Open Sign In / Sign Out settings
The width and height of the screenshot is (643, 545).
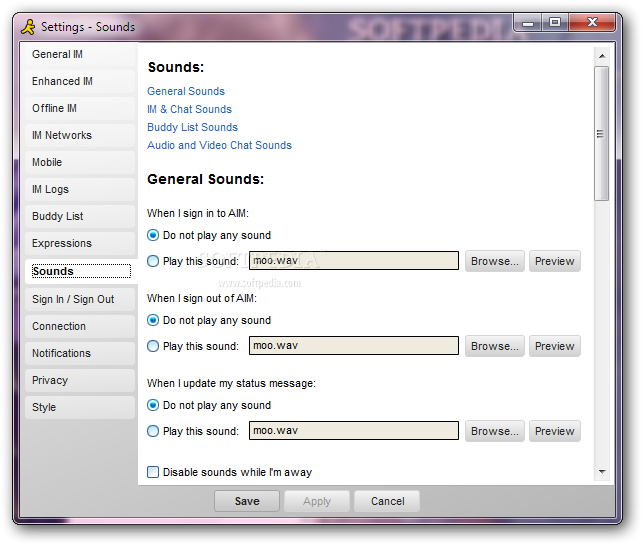tap(80, 300)
